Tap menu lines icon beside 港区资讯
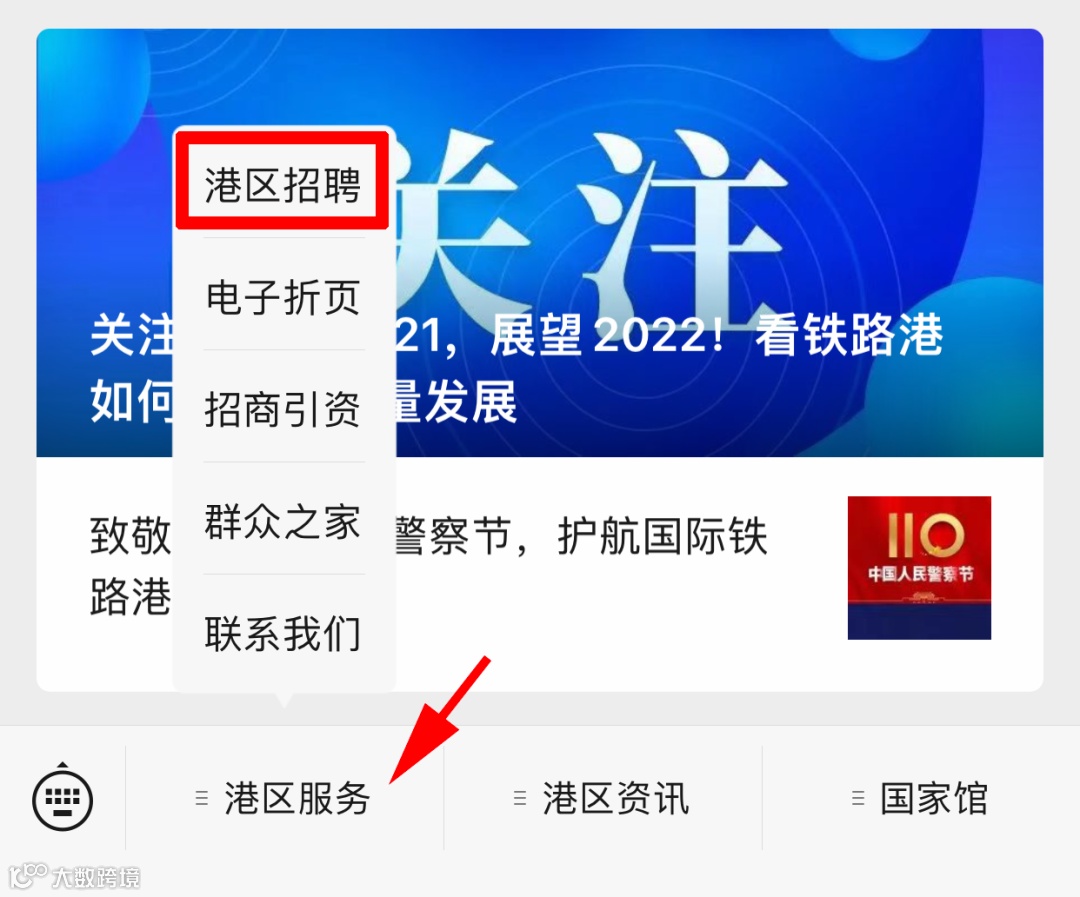This screenshot has width=1080, height=897. point(520,798)
